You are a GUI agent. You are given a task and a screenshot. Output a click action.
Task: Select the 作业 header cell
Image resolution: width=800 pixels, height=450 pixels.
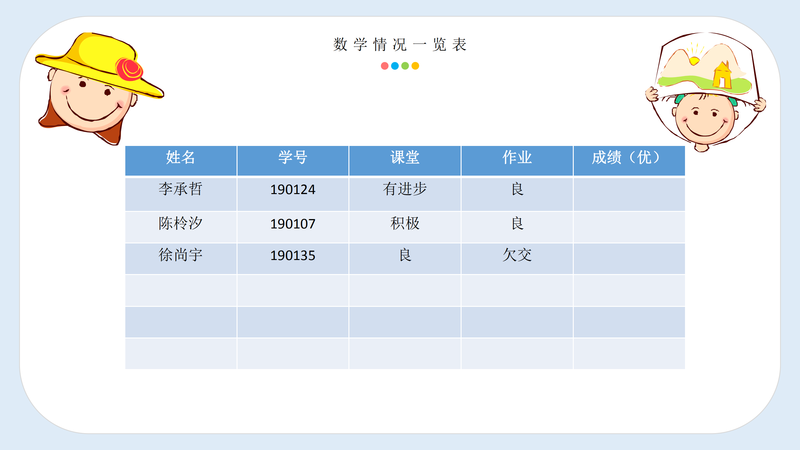coord(517,161)
